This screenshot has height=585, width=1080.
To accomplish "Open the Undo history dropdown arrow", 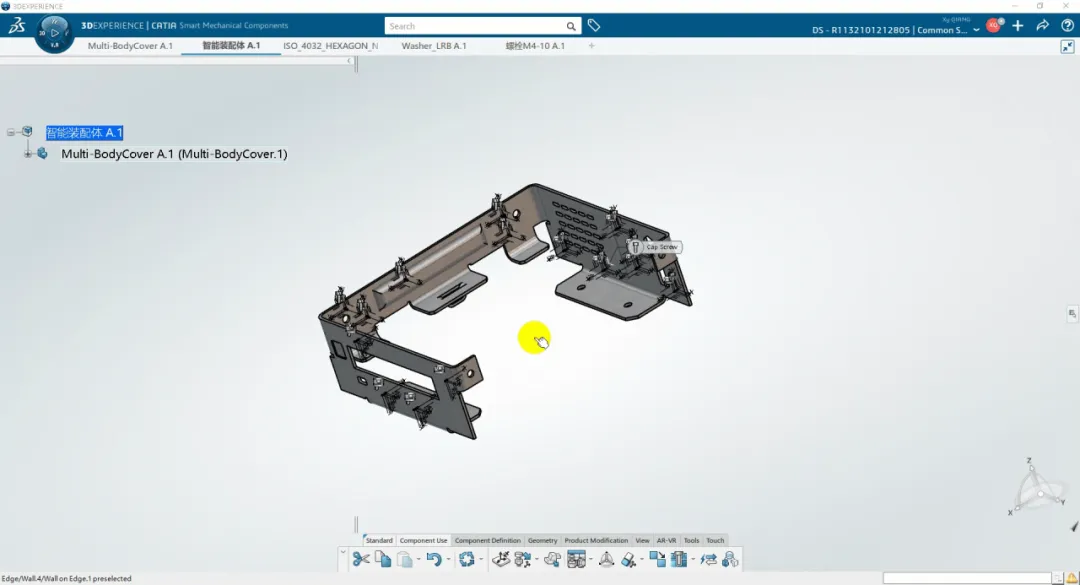I will tap(448, 560).
